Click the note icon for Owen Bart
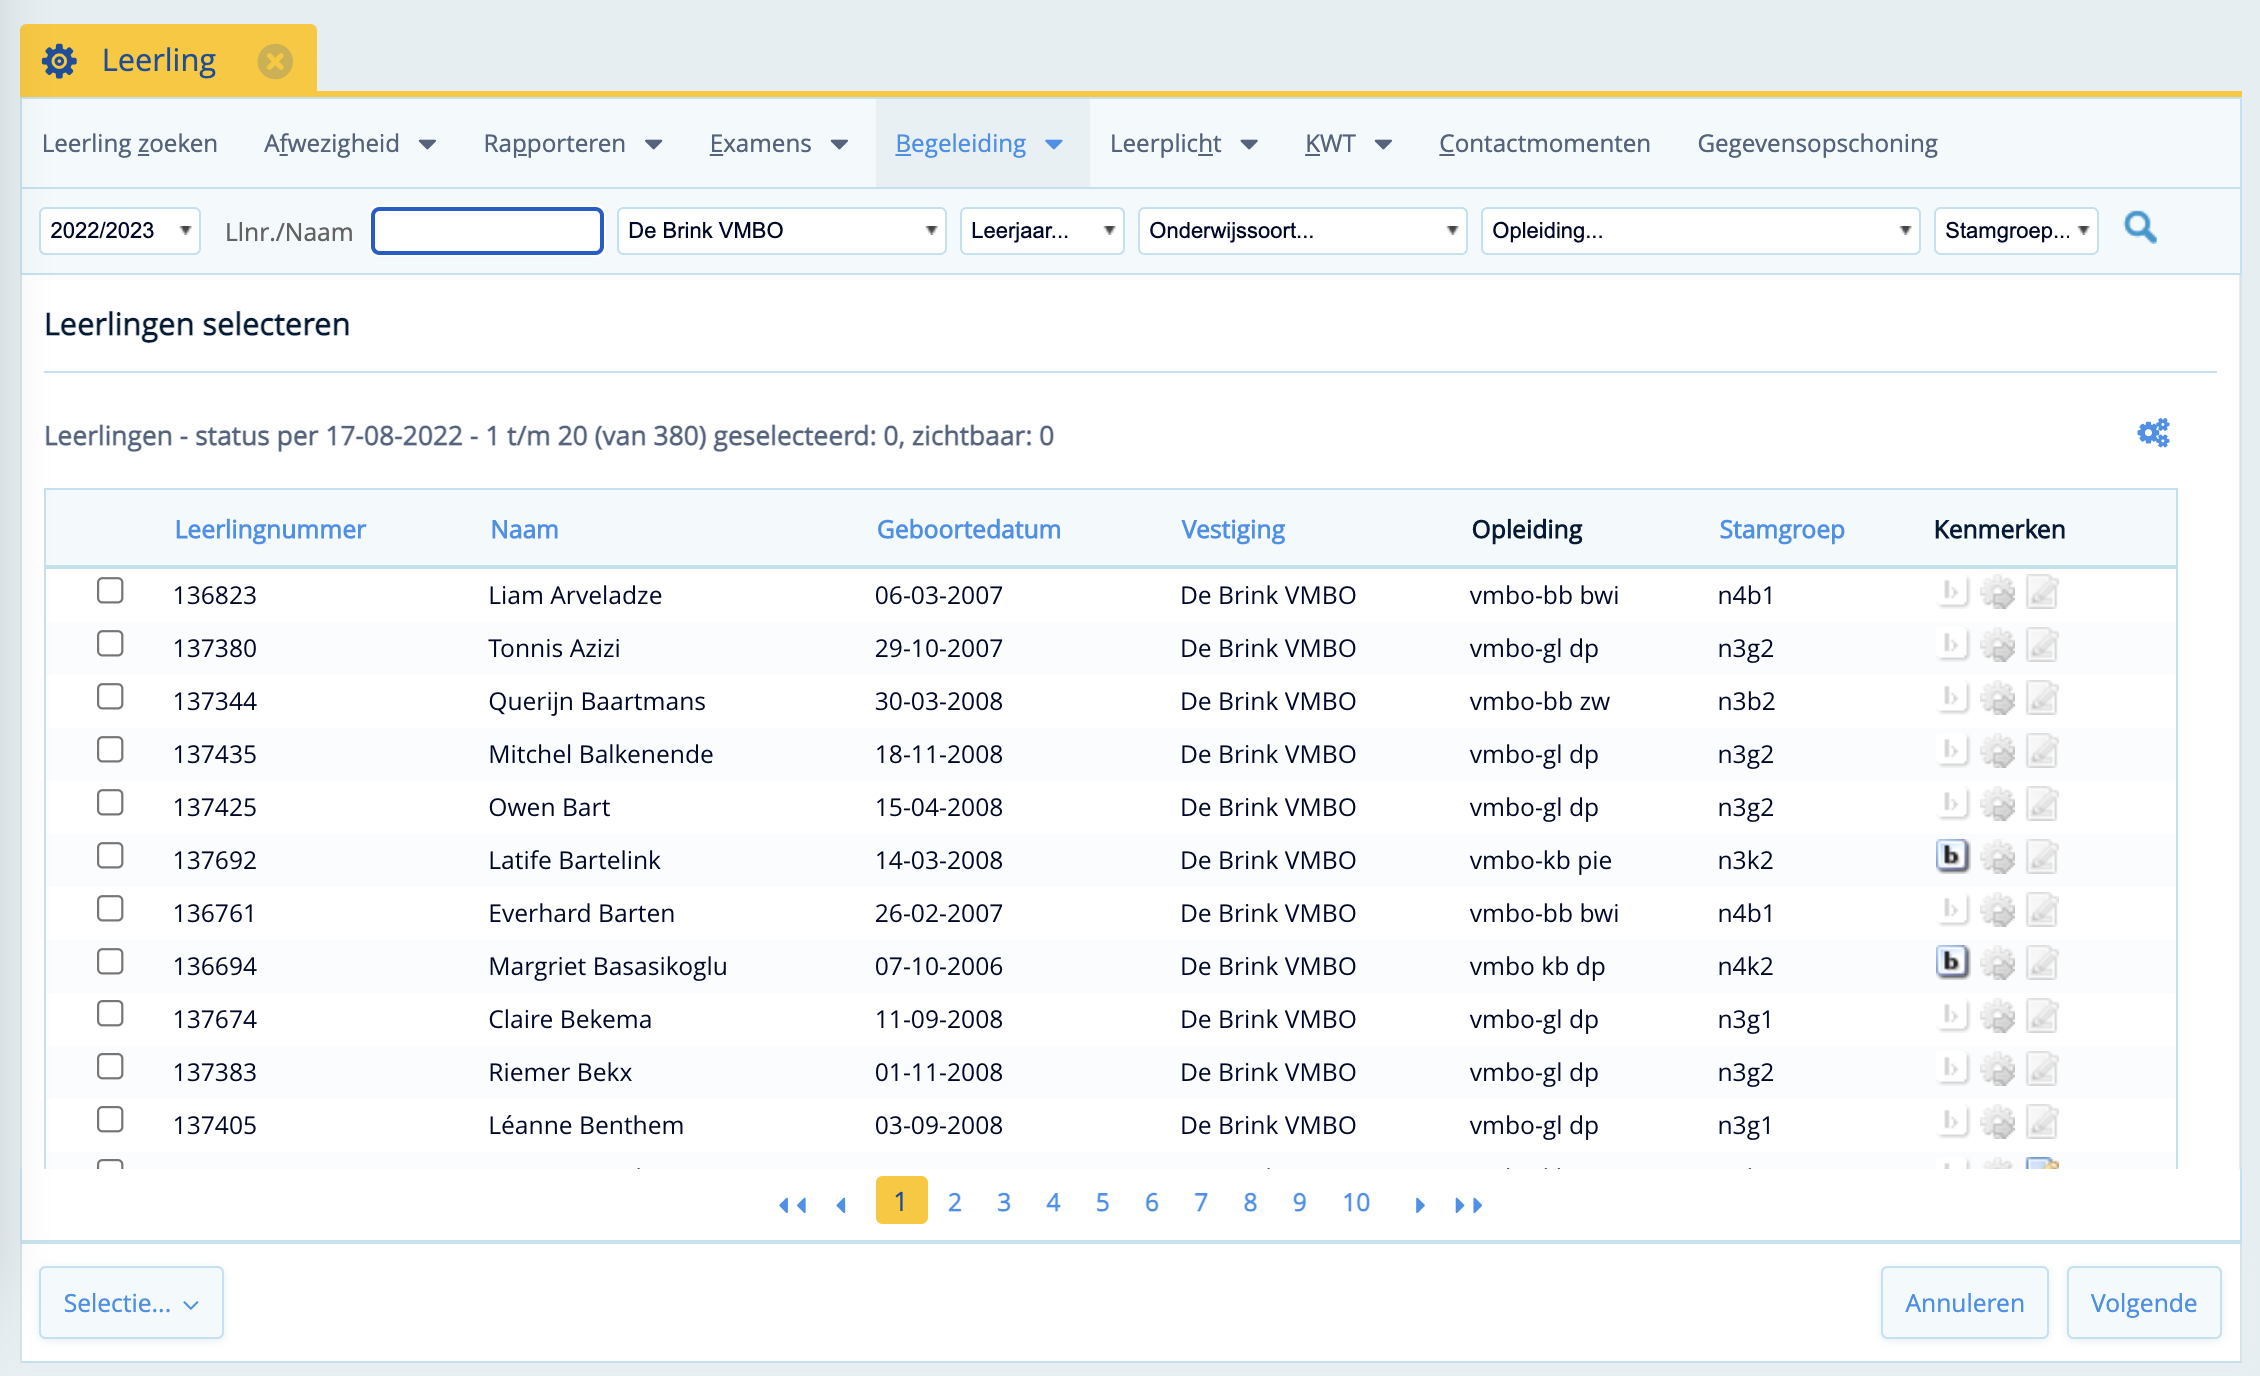 (2042, 805)
